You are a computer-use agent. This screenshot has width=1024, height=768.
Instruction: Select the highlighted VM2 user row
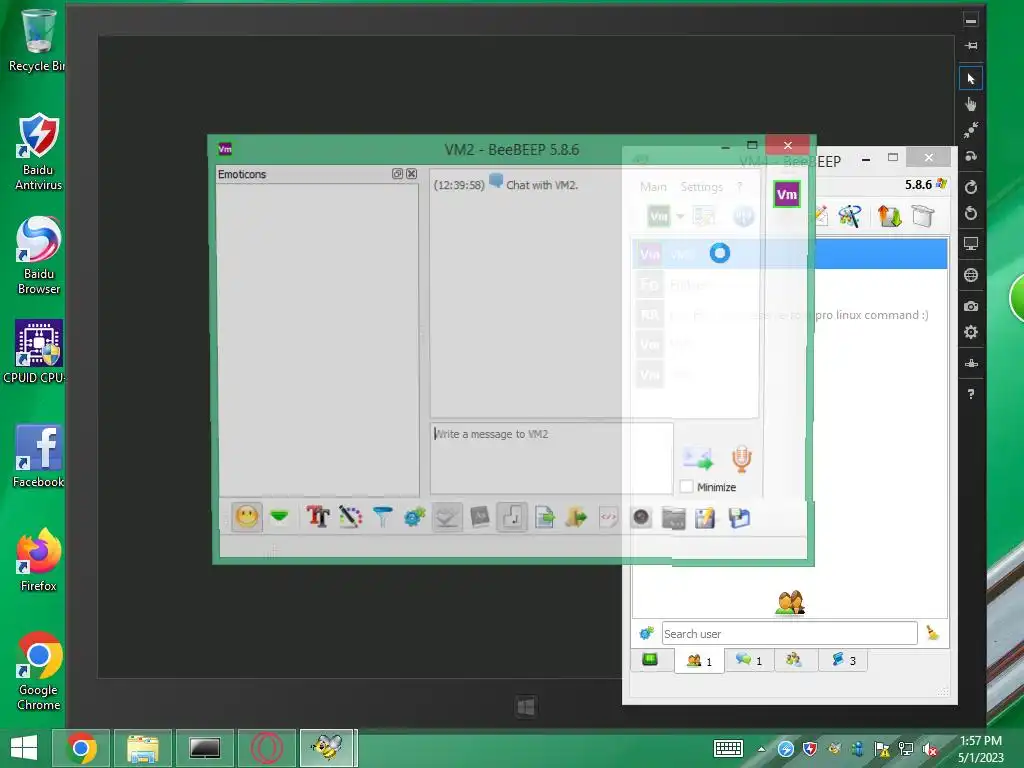pos(790,253)
